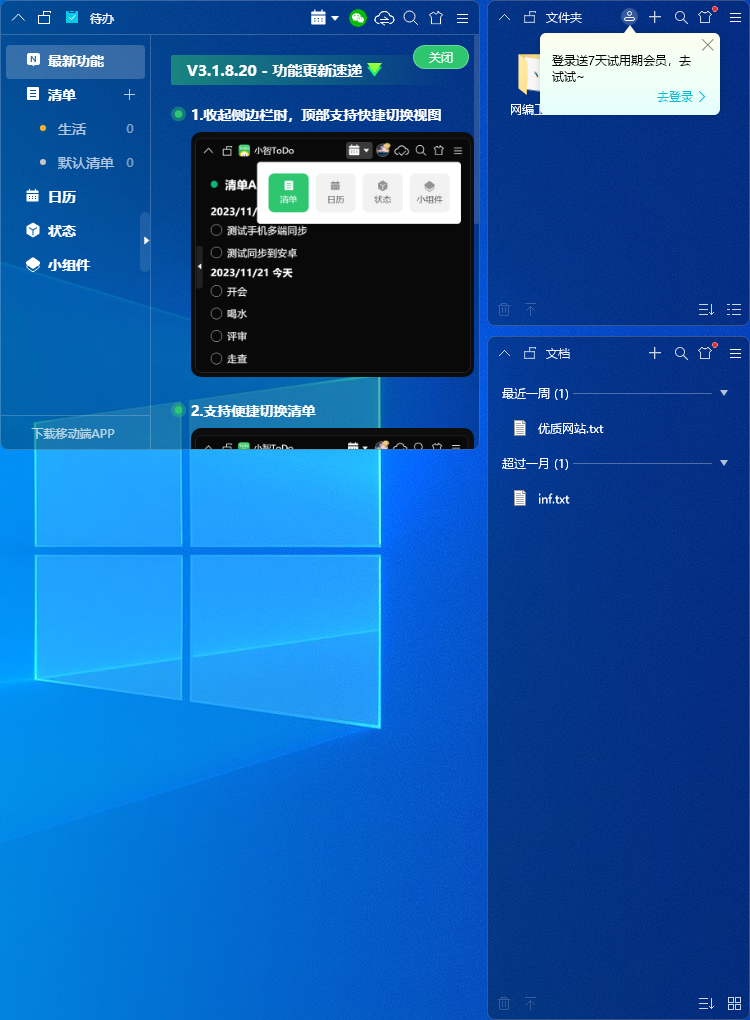Open skin (shirt) icon in 待办 widget
750x1020 pixels.
coord(436,18)
